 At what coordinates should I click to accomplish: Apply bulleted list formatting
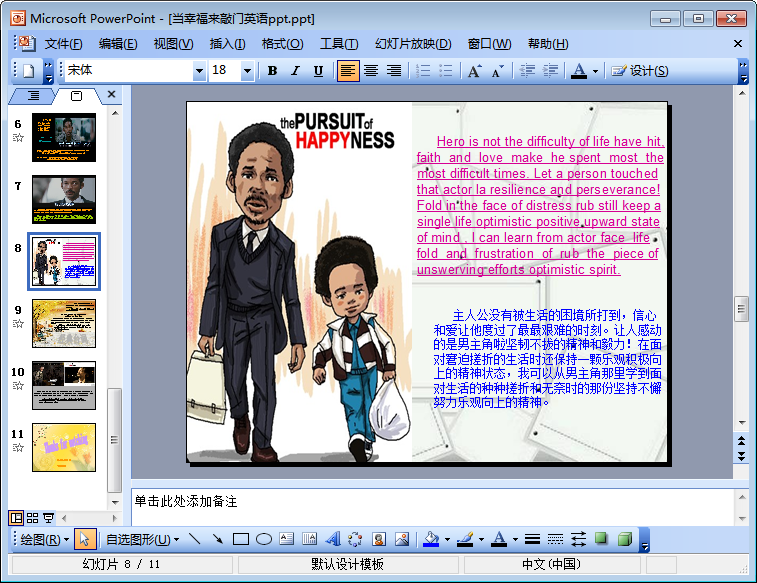pos(446,71)
